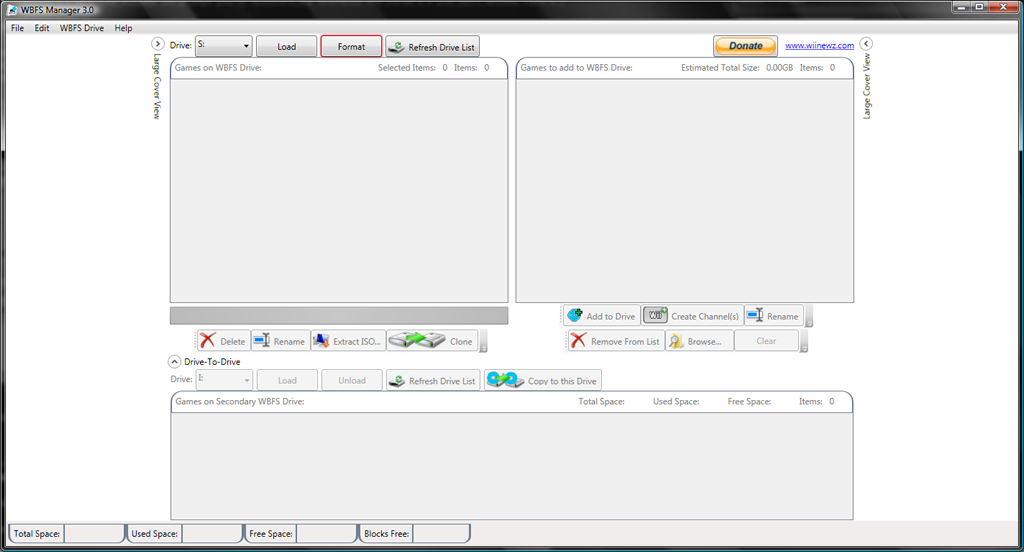
Task: Click the Total Space field in the status bar
Action: pos(94,534)
